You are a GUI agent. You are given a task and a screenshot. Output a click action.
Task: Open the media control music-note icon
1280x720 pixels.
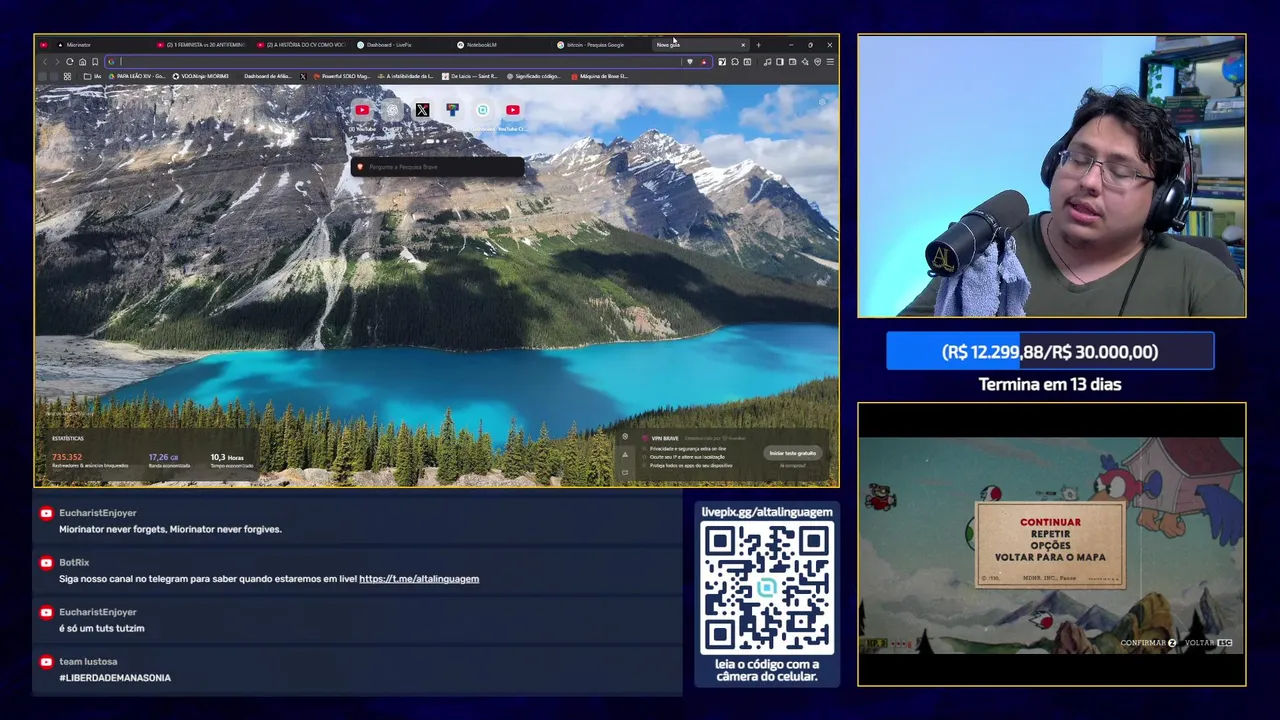(x=767, y=62)
